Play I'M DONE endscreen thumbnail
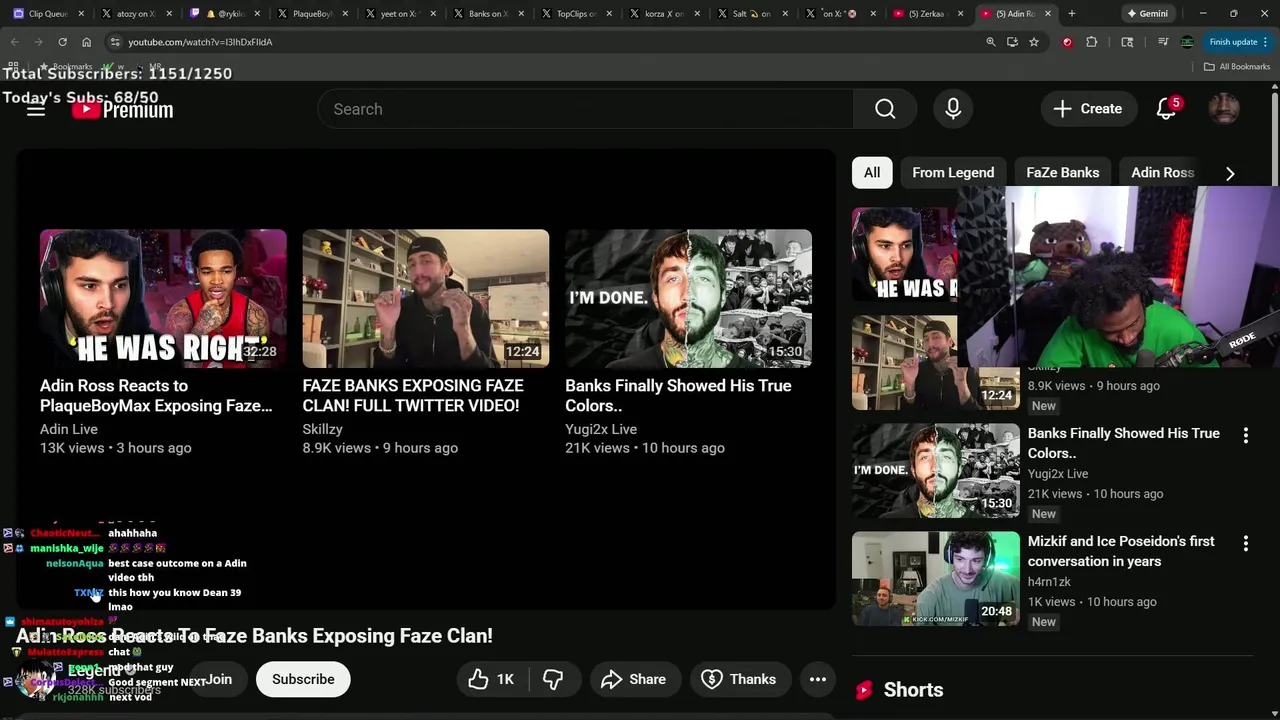Screen dimensions: 1280x720 click(688, 299)
